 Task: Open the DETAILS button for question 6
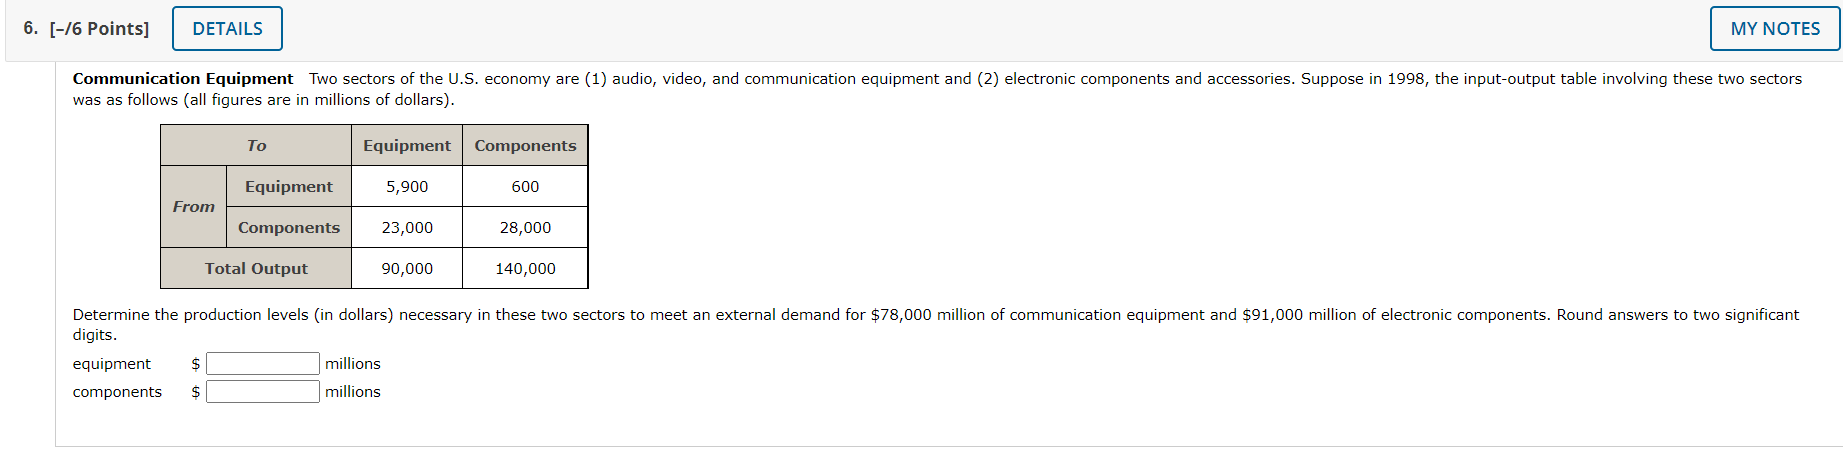(x=227, y=28)
